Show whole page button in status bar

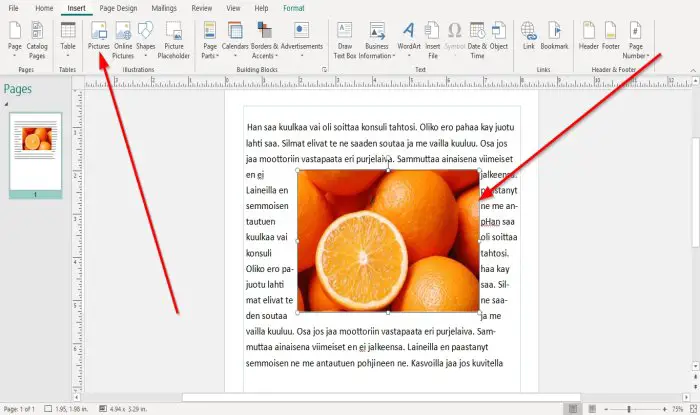pos(693,409)
